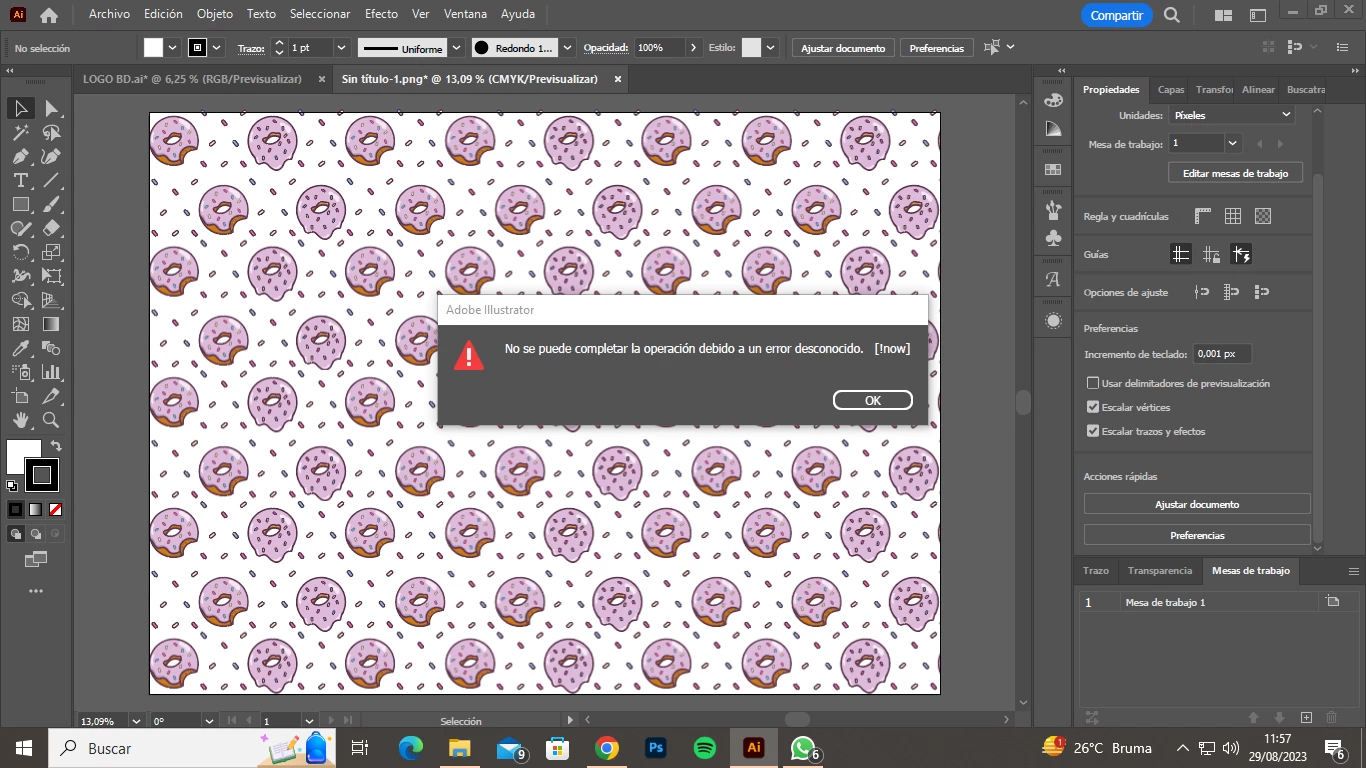This screenshot has width=1366, height=768.
Task: Expand the Opacidad 100% arrow
Action: pos(694,48)
